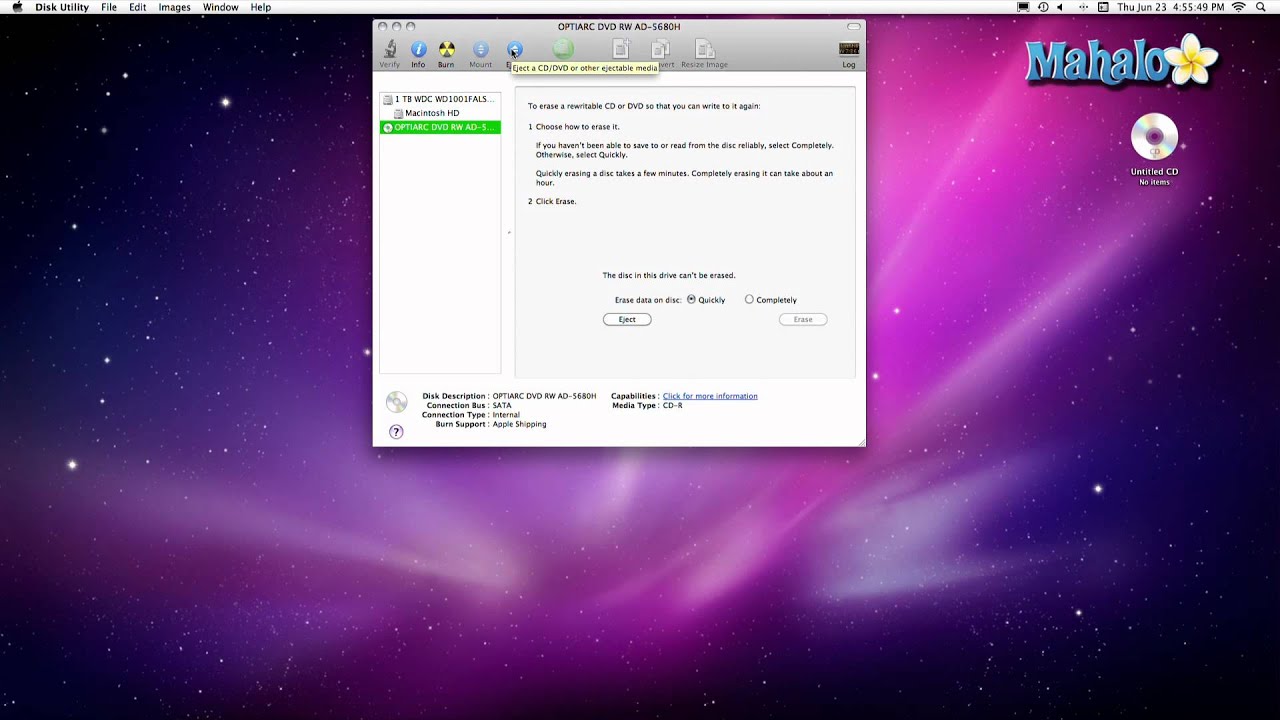Select the OPTIARC DVD RW drive in sidebar
The width and height of the screenshot is (1280, 720).
click(x=440, y=127)
